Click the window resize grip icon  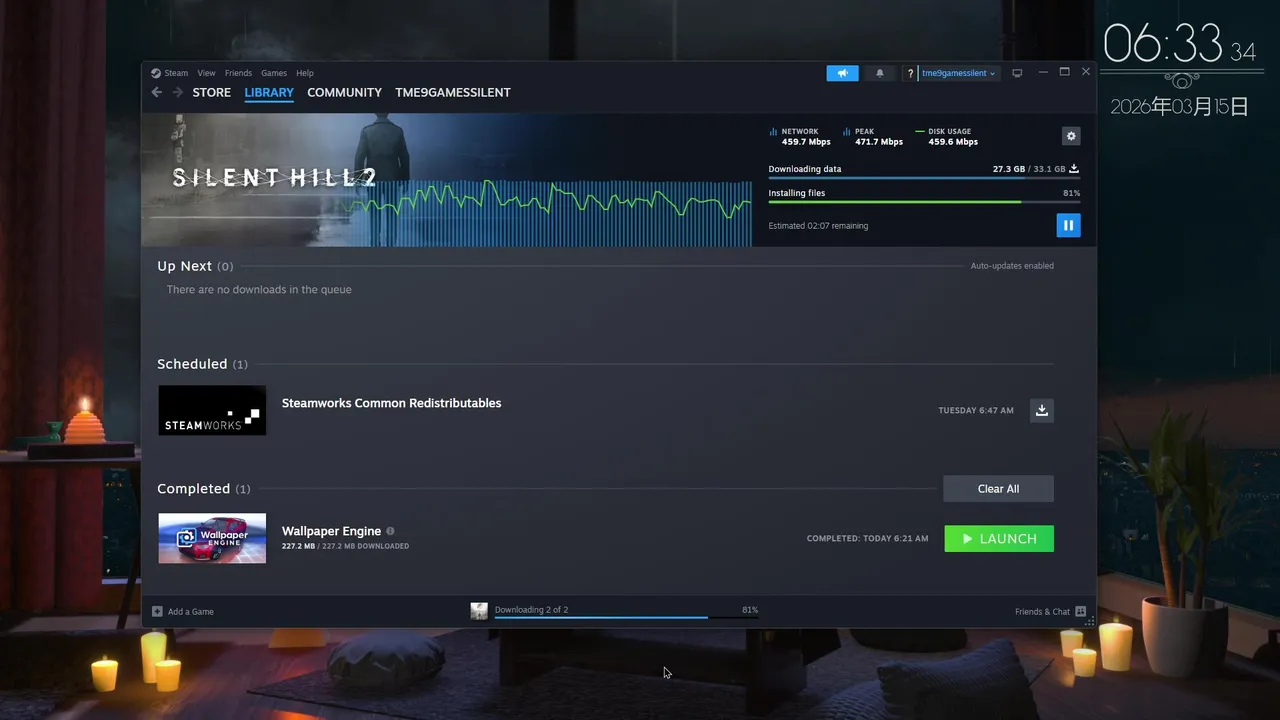tap(1090, 621)
